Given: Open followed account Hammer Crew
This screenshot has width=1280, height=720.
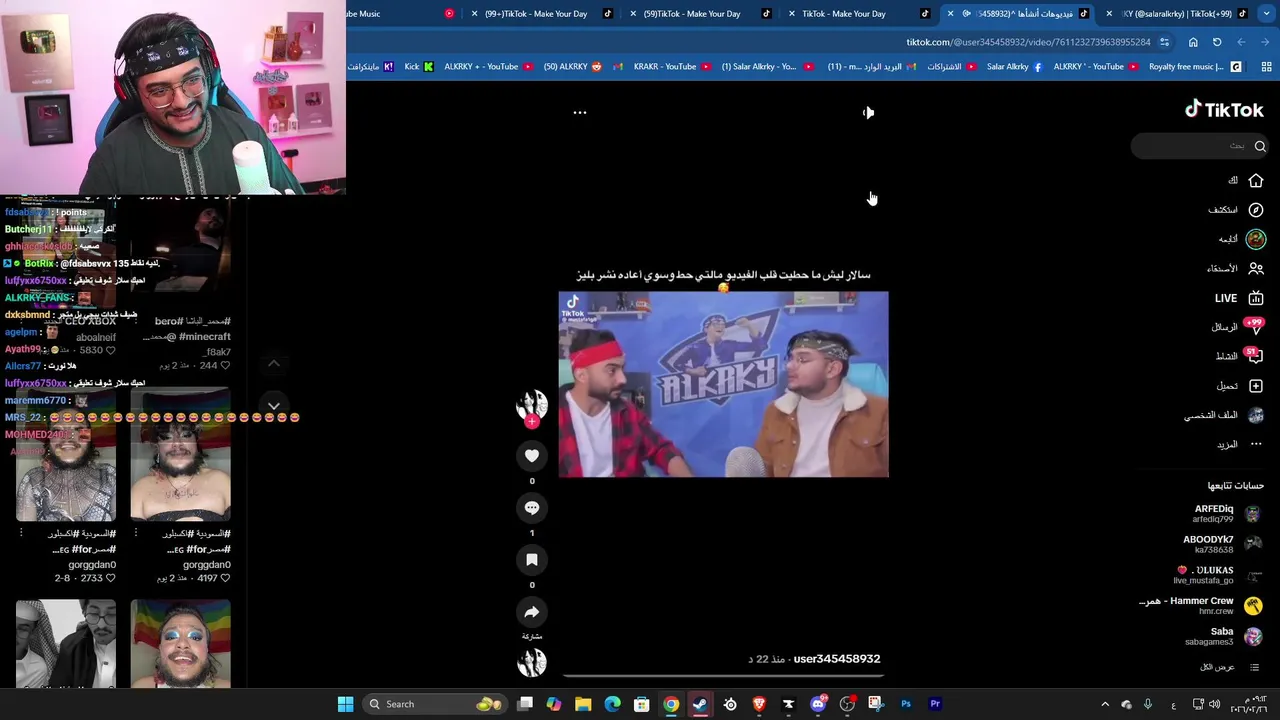Looking at the screenshot, I should coord(1202,606).
